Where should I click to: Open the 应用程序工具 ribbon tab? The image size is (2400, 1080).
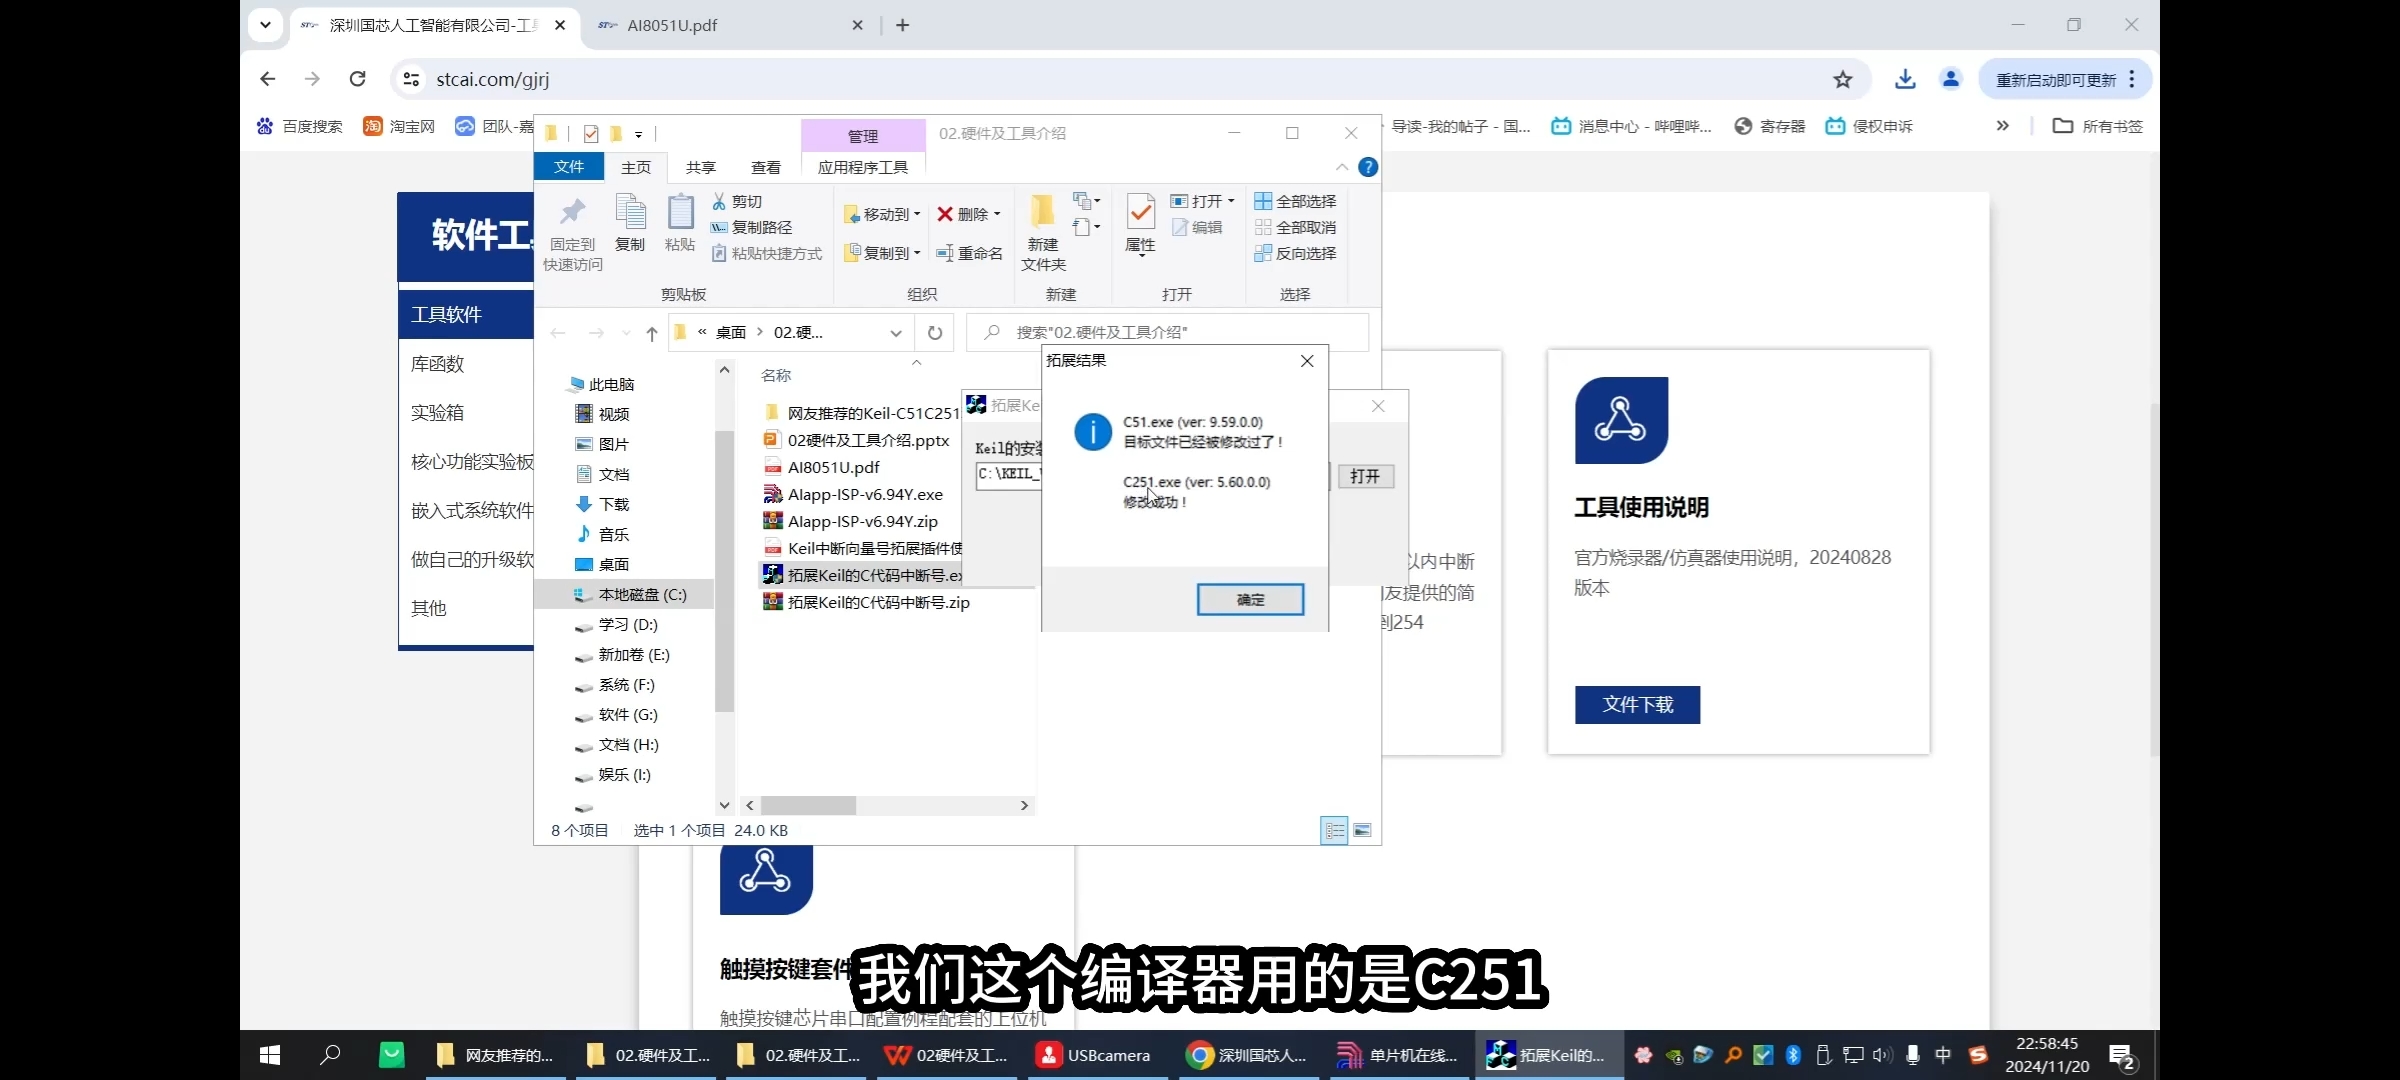[x=863, y=167]
